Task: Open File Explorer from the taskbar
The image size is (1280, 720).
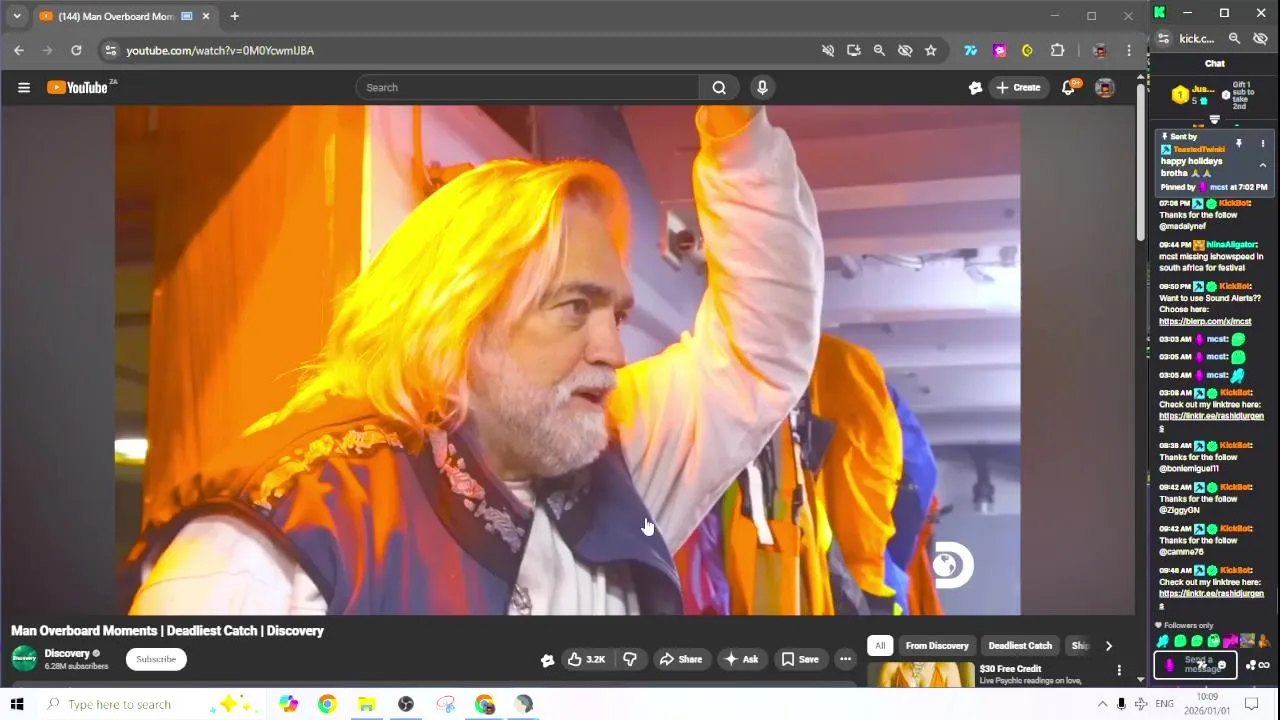Action: (366, 704)
